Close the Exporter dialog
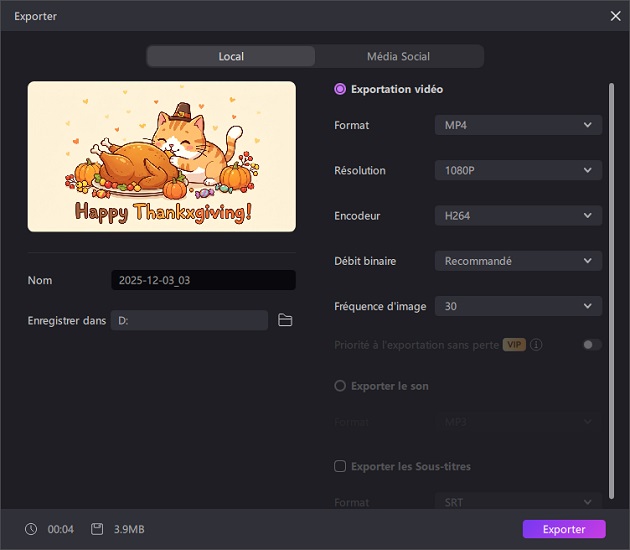Viewport: 630px width, 550px height. click(x=615, y=16)
